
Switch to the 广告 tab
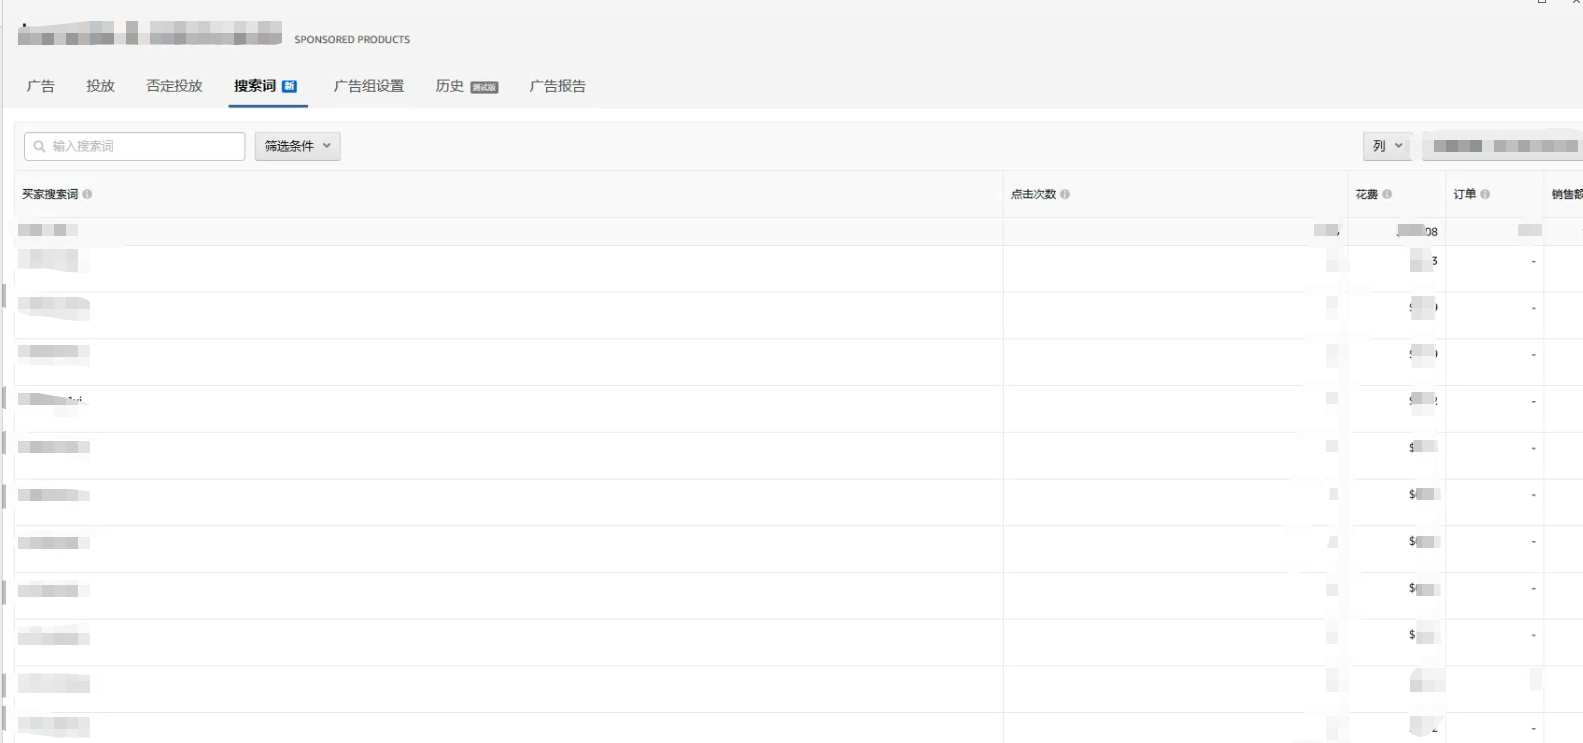(x=41, y=86)
